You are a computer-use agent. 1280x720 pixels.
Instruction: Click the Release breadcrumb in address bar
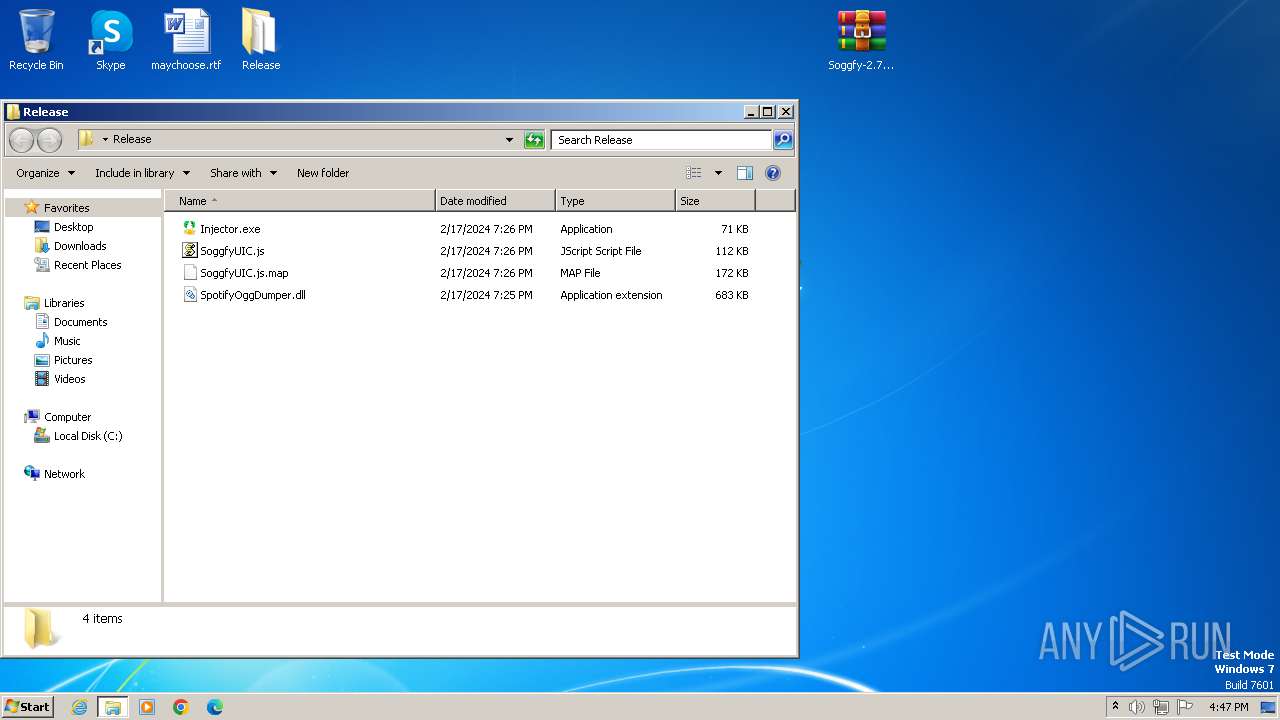tap(132, 140)
